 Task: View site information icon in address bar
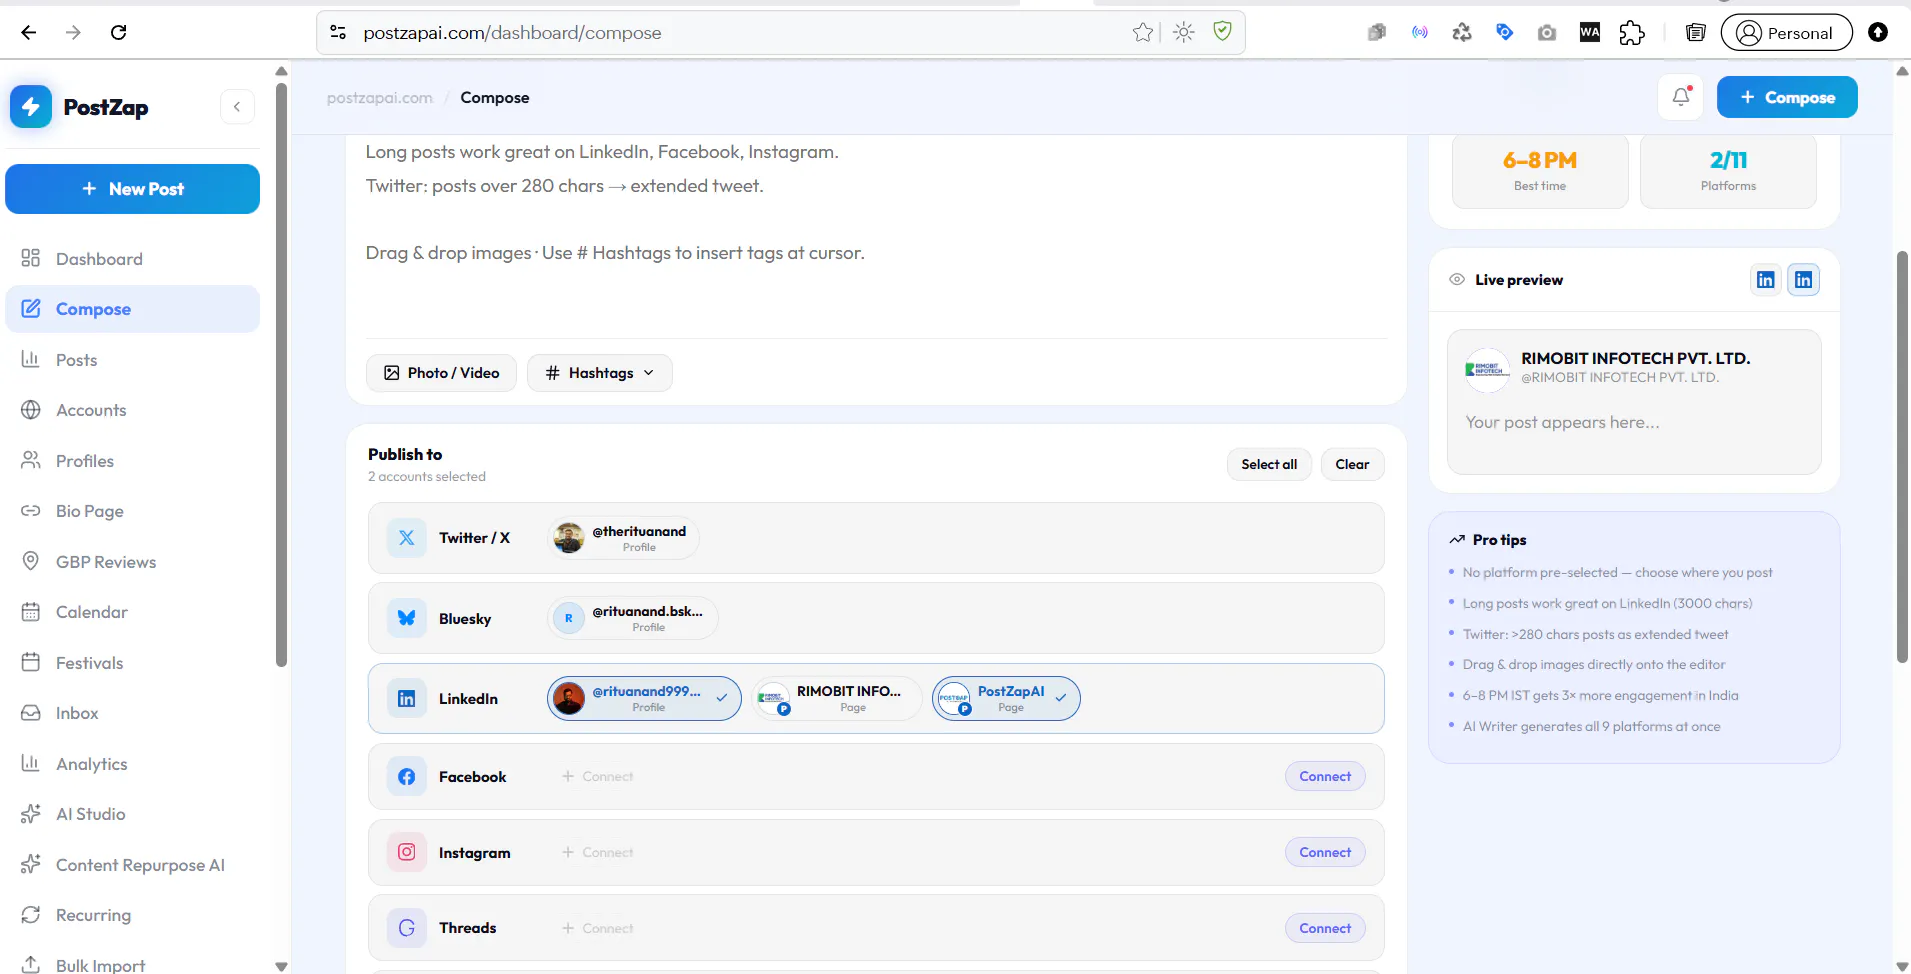338,32
